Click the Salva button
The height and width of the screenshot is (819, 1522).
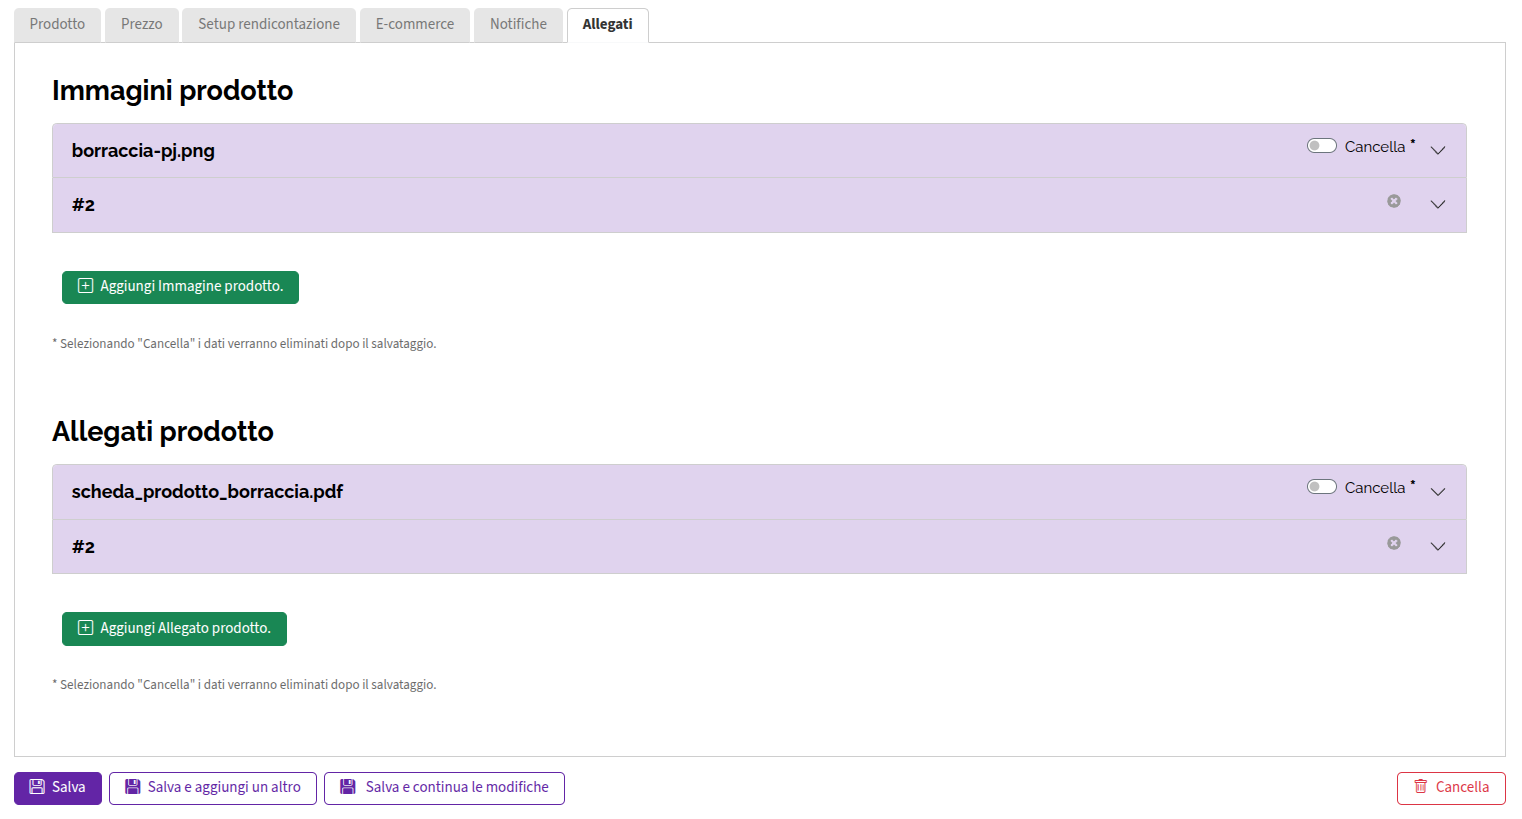pos(58,788)
